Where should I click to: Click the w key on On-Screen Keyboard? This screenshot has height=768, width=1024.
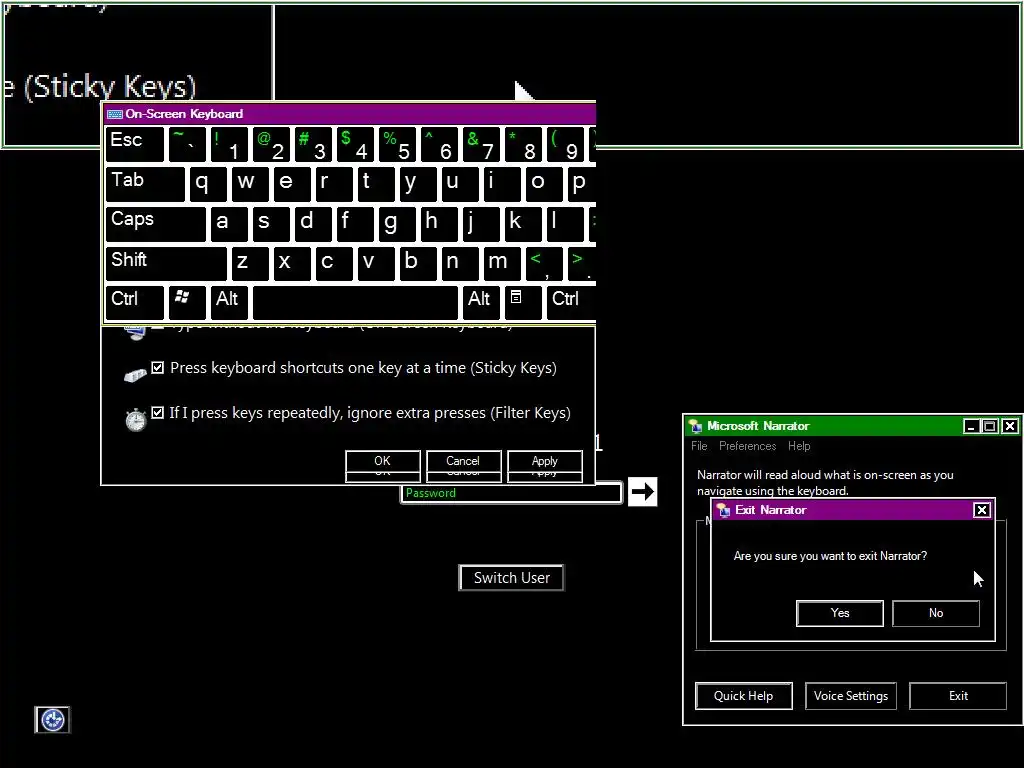tap(250, 184)
